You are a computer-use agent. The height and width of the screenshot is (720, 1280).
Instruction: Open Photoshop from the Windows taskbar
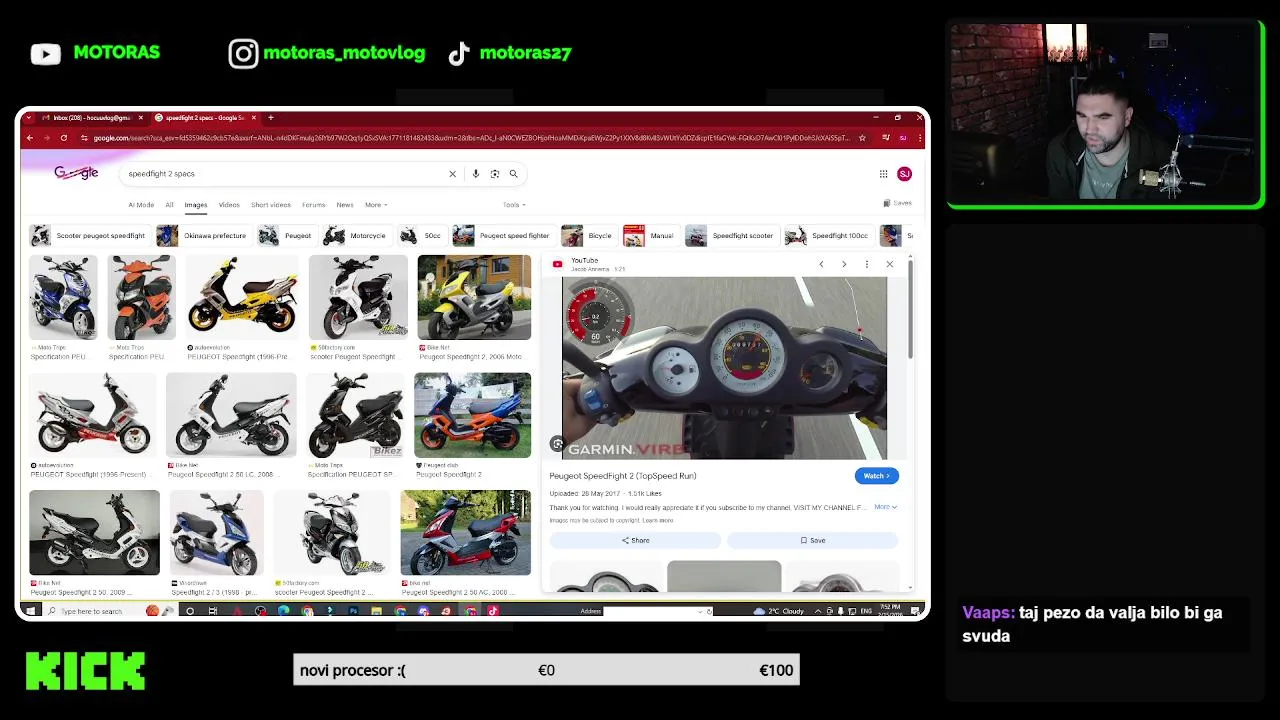coord(353,611)
